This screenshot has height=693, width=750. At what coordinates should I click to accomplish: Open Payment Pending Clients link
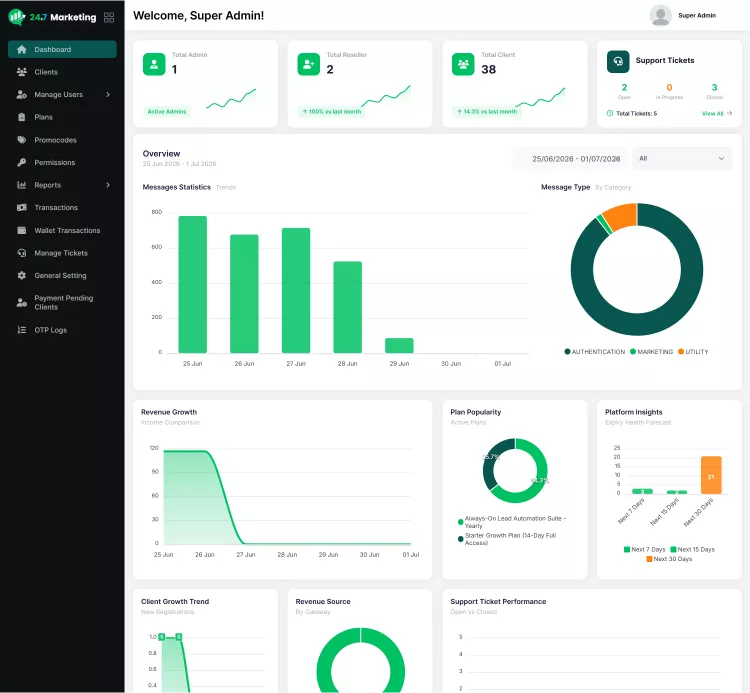tap(62, 303)
